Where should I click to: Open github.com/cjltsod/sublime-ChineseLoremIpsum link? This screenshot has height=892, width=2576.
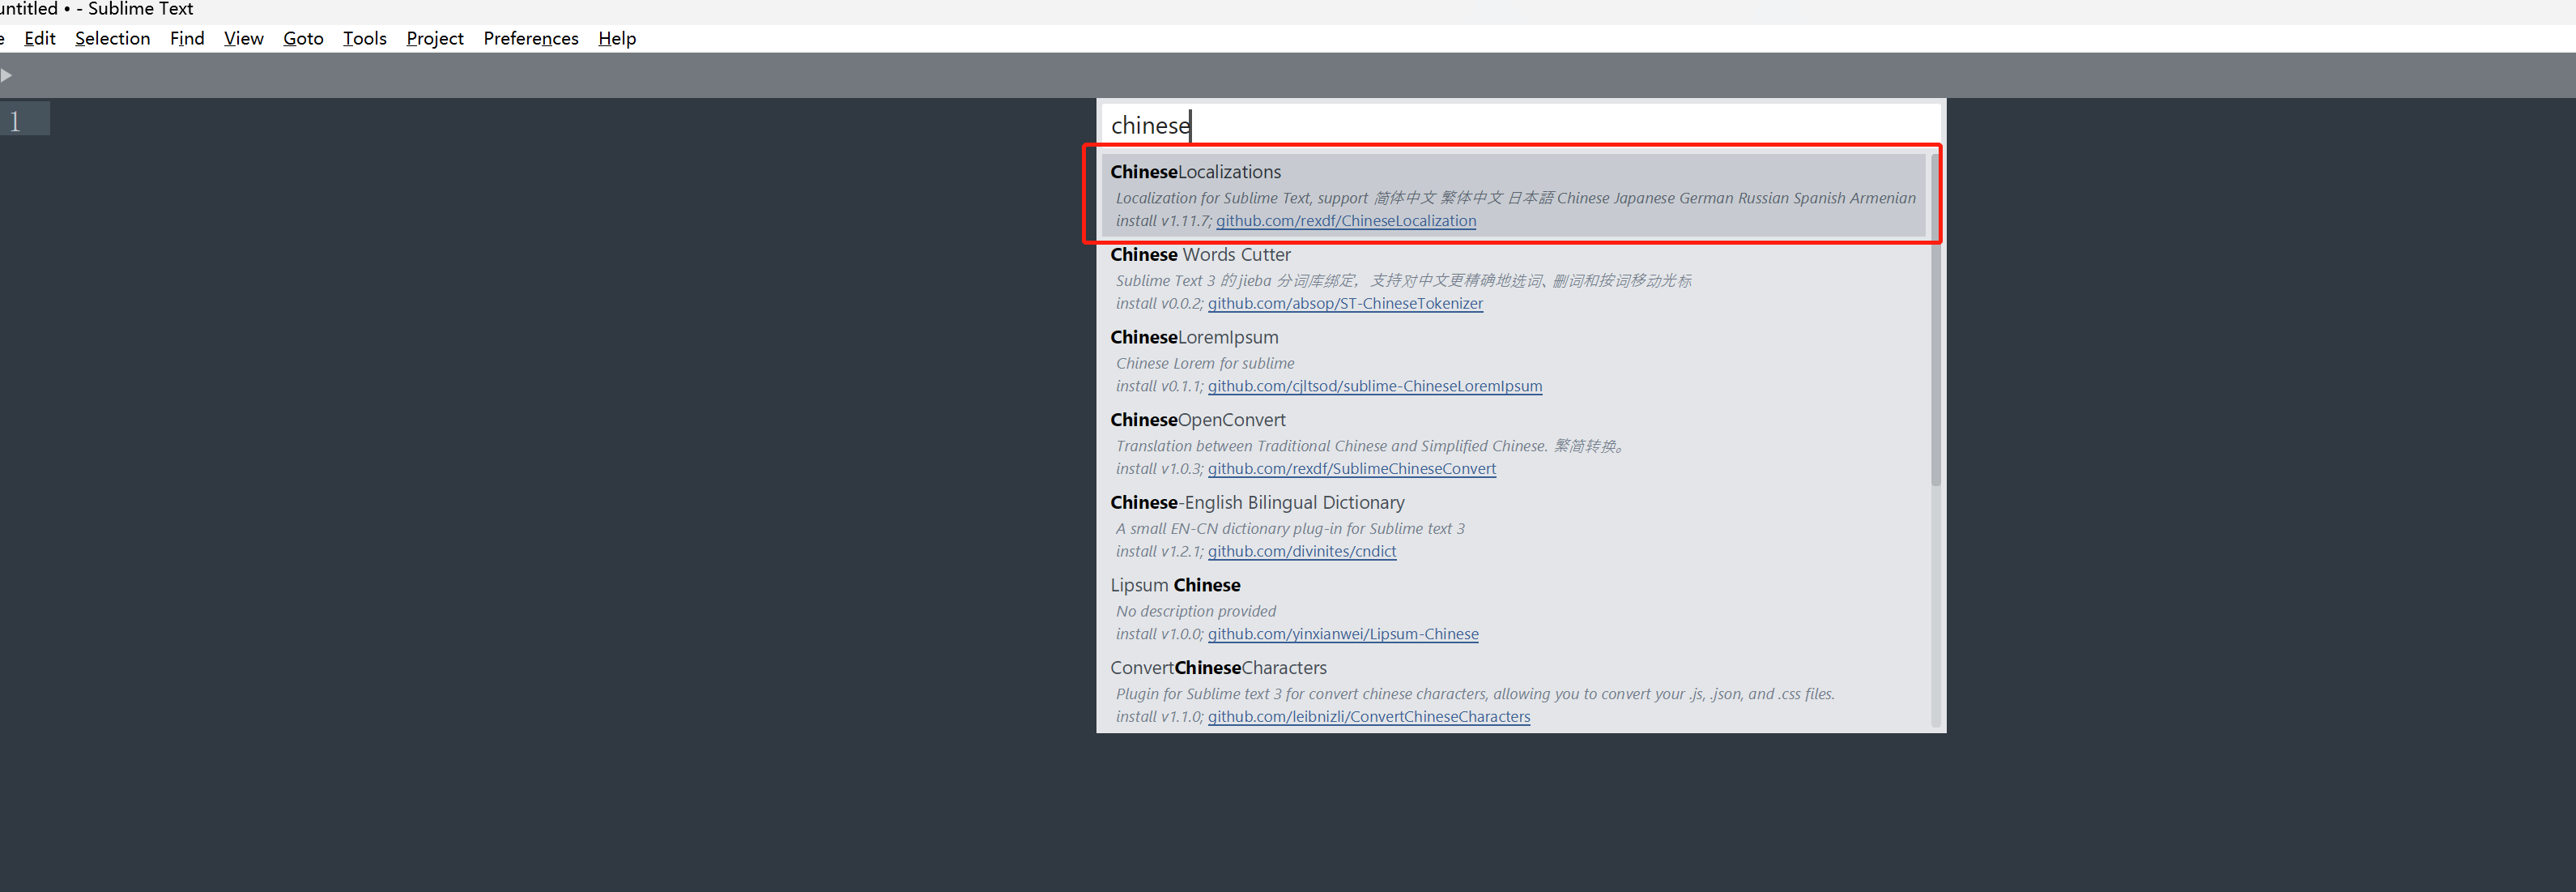(1375, 386)
